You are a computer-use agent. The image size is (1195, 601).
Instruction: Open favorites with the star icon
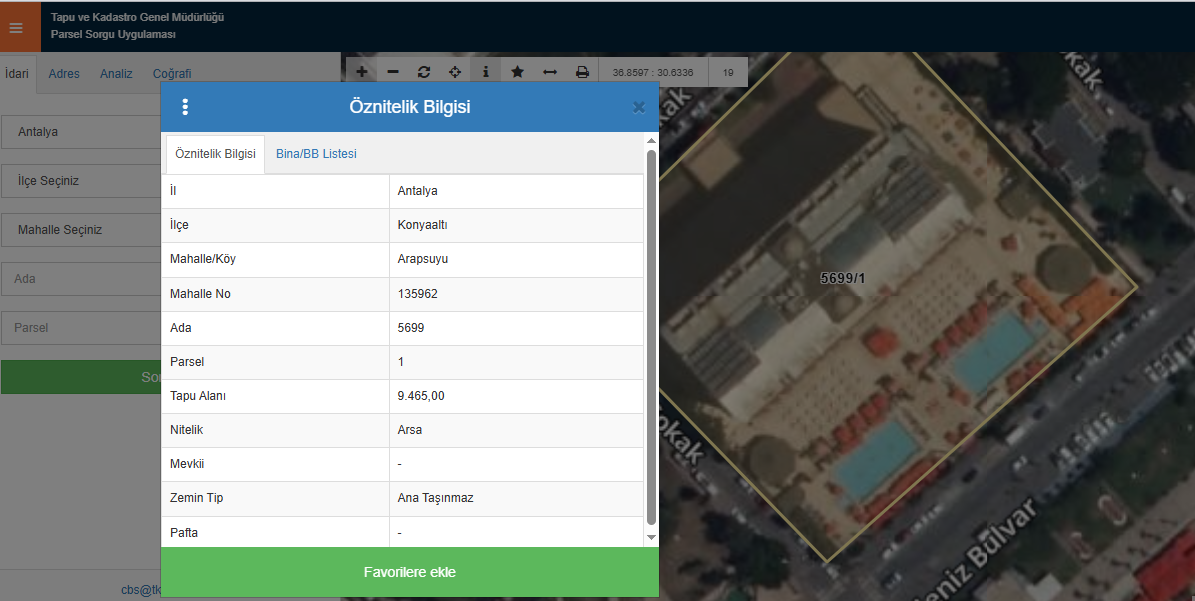[x=517, y=72]
